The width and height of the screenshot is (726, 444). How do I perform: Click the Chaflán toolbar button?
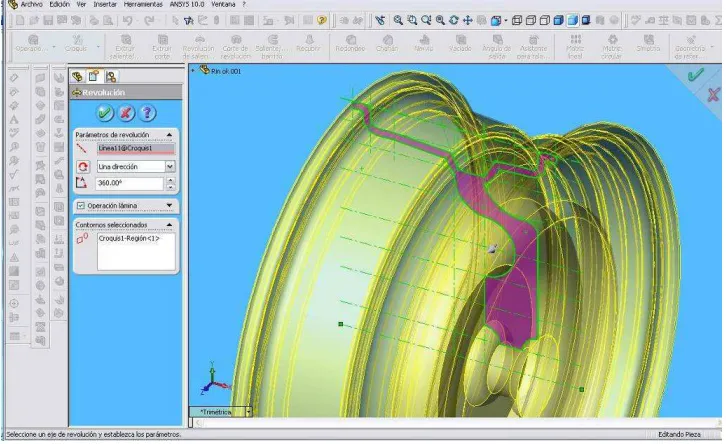(x=387, y=44)
